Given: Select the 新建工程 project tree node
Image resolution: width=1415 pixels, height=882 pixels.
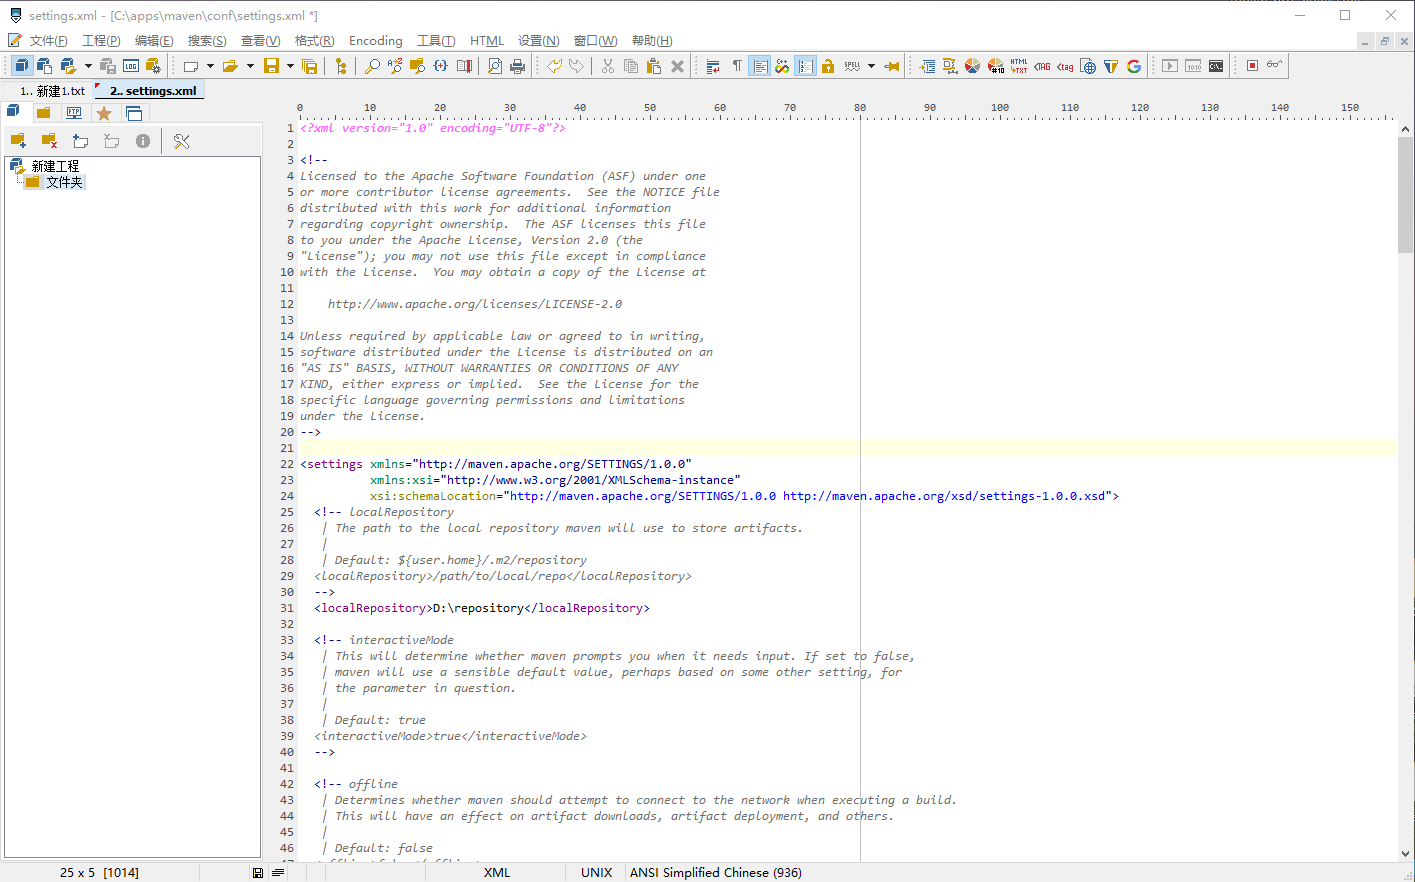Looking at the screenshot, I should pyautogui.click(x=55, y=166).
